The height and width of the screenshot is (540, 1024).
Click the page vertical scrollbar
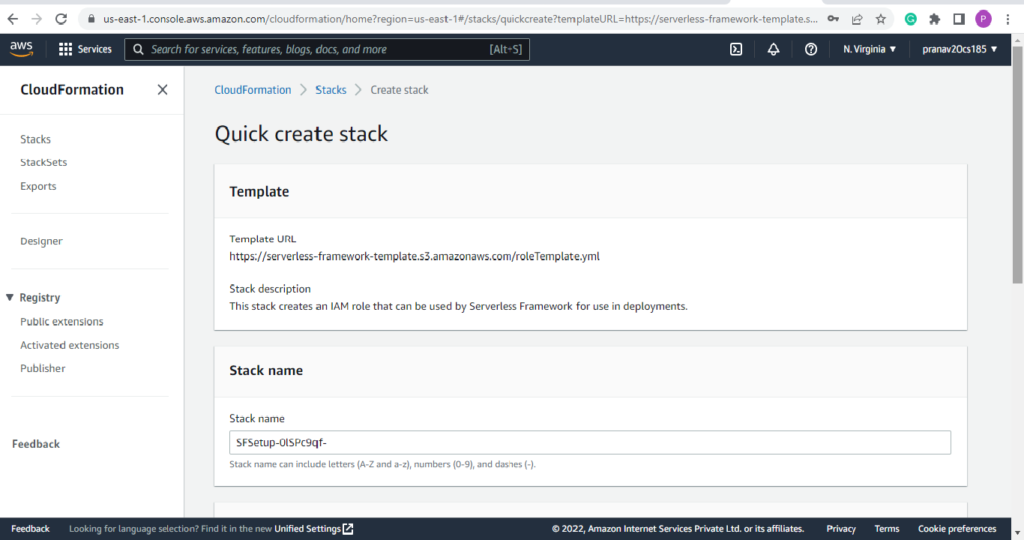1017,163
